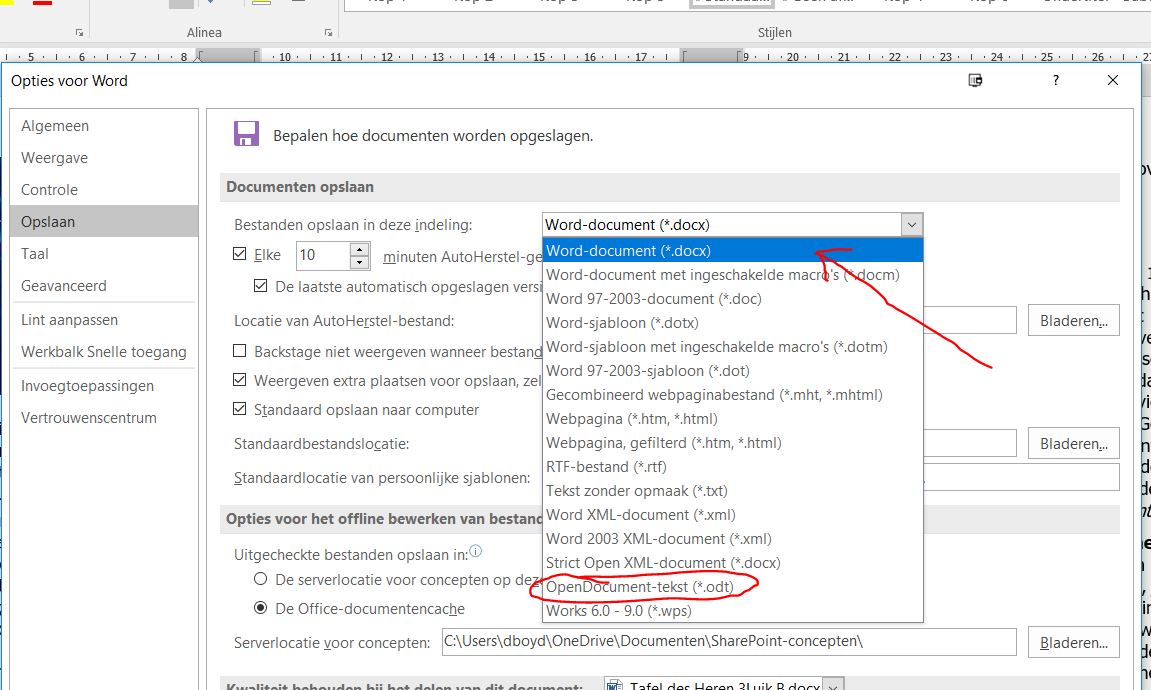Go to the Geavanceerd options
Image resolution: width=1151 pixels, height=690 pixels.
104,286
